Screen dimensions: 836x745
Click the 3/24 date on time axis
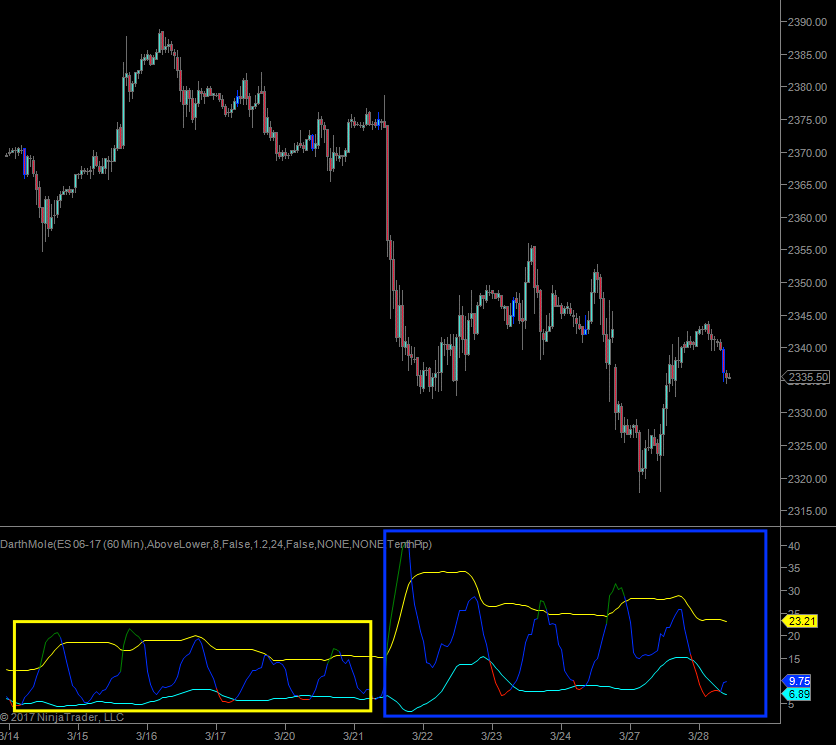pos(560,735)
